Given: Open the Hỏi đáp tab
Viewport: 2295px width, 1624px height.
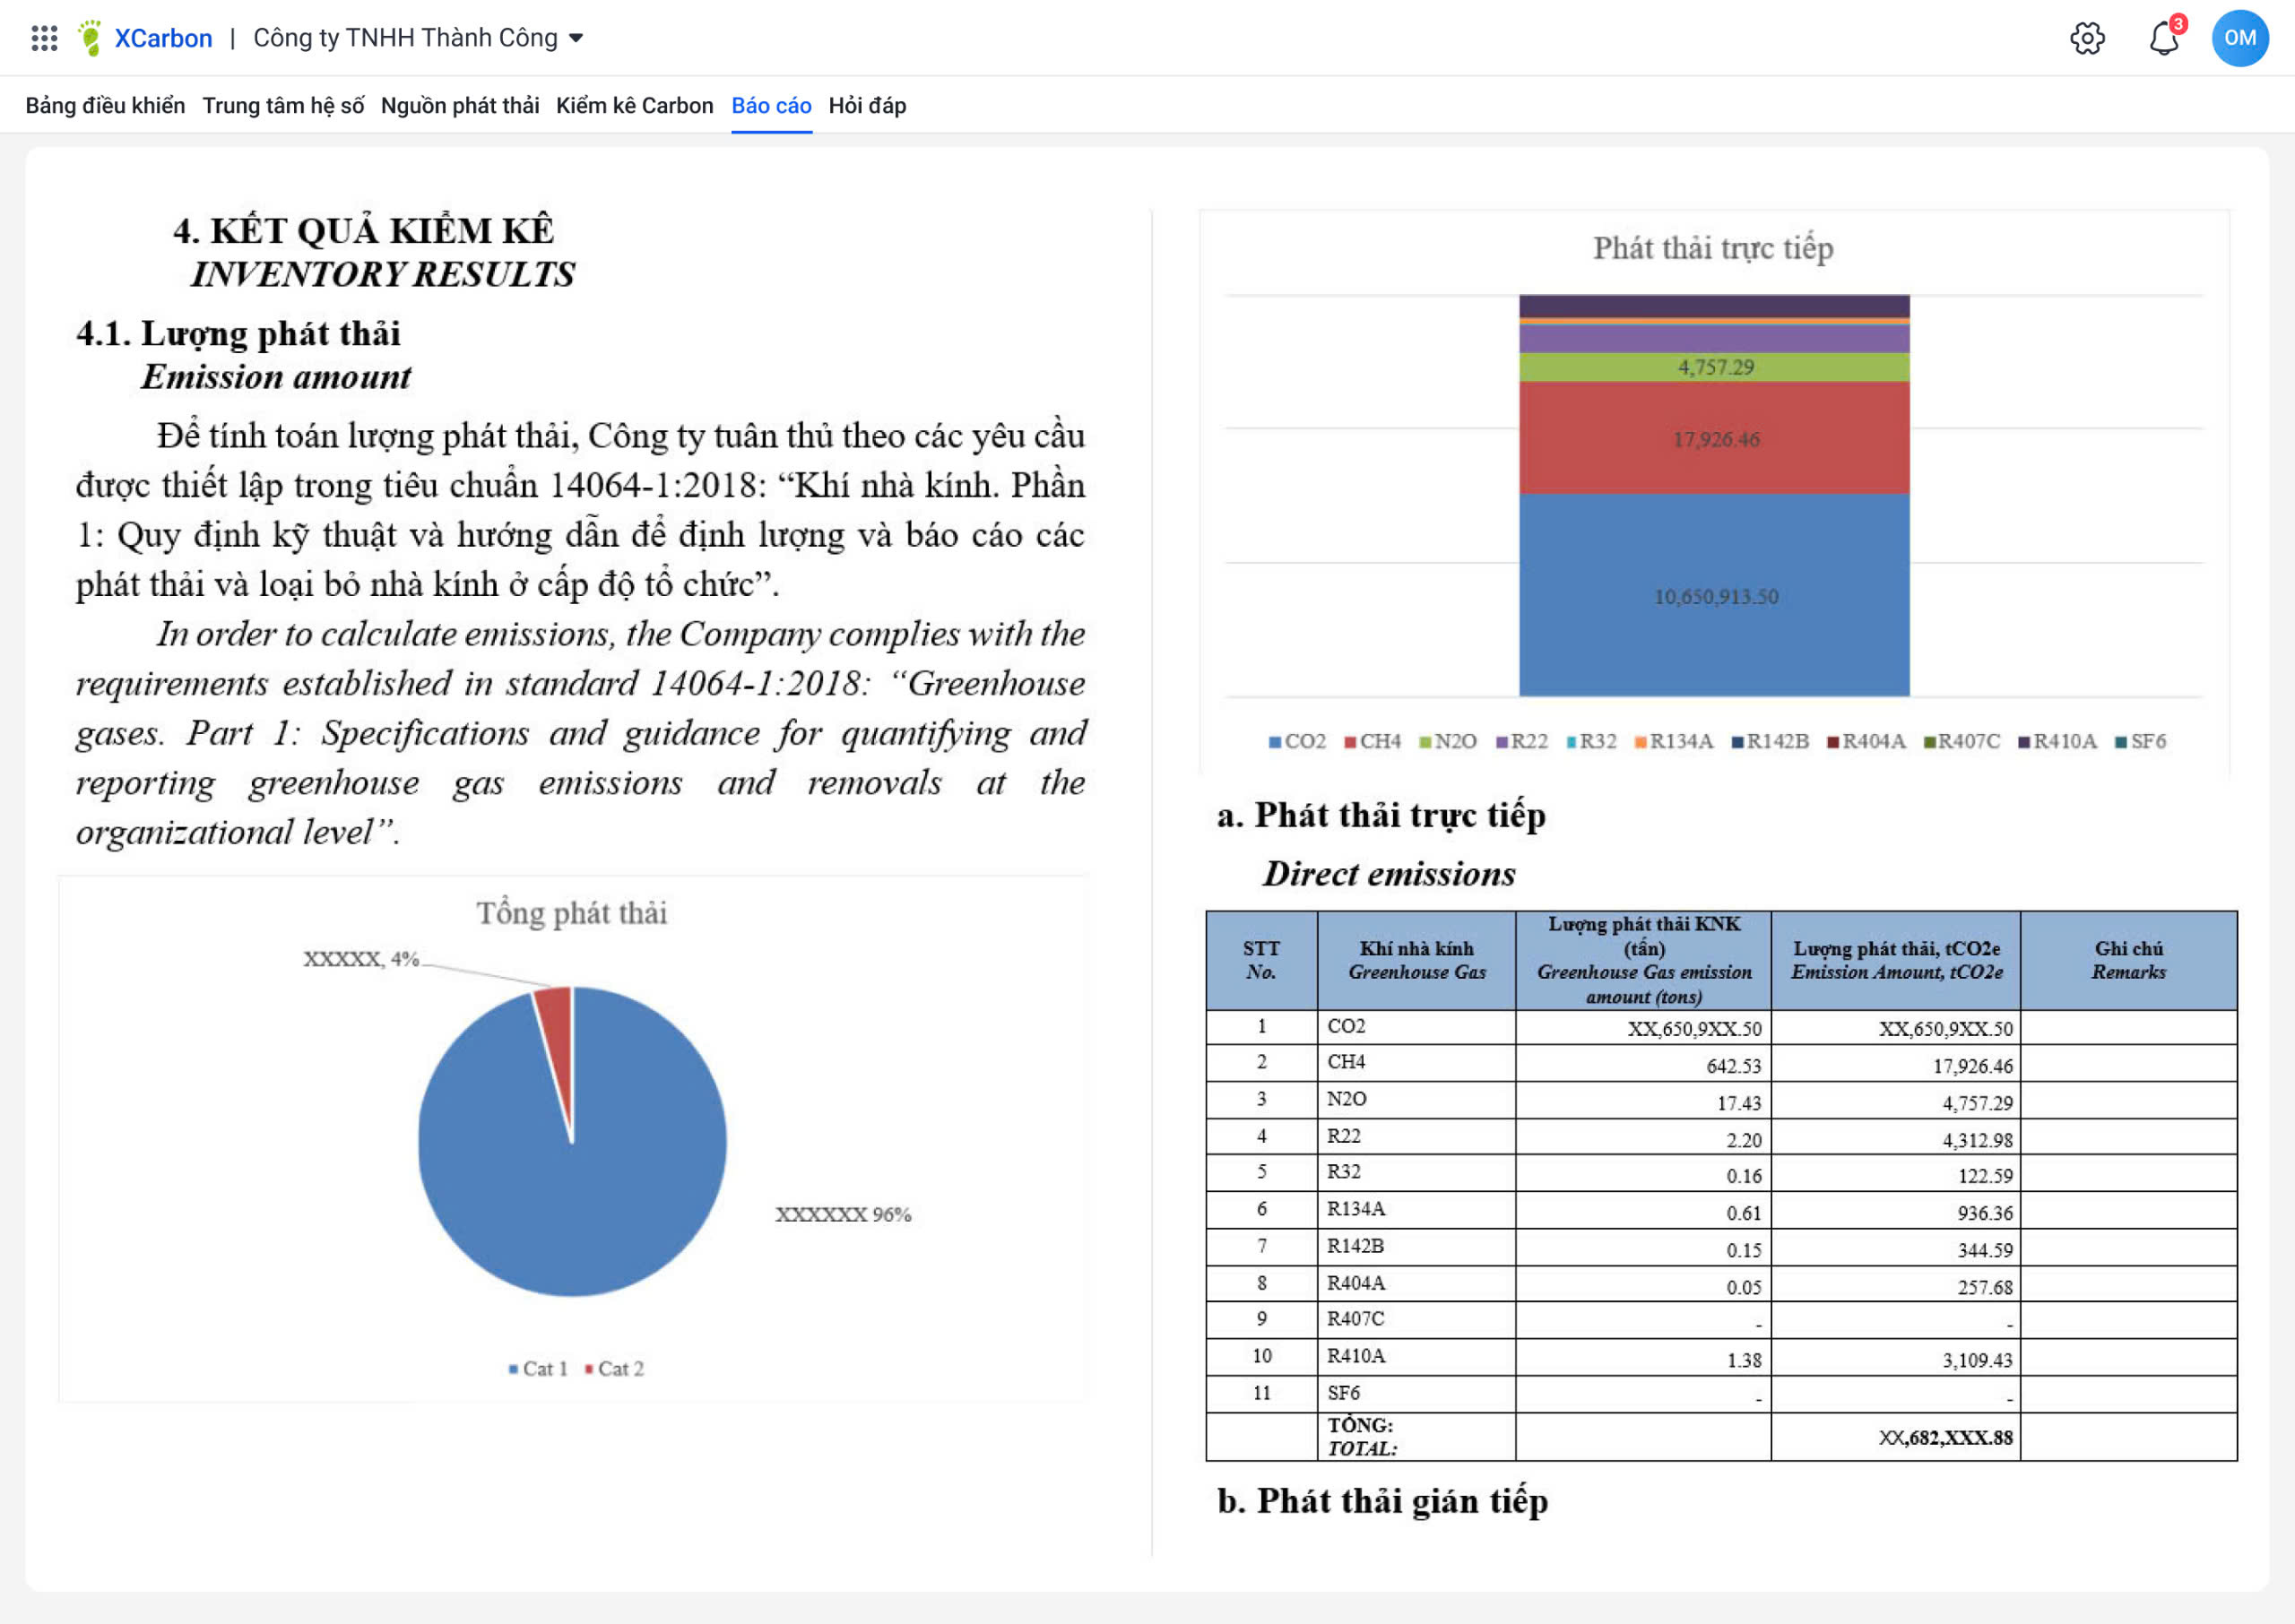Looking at the screenshot, I should click(x=867, y=106).
